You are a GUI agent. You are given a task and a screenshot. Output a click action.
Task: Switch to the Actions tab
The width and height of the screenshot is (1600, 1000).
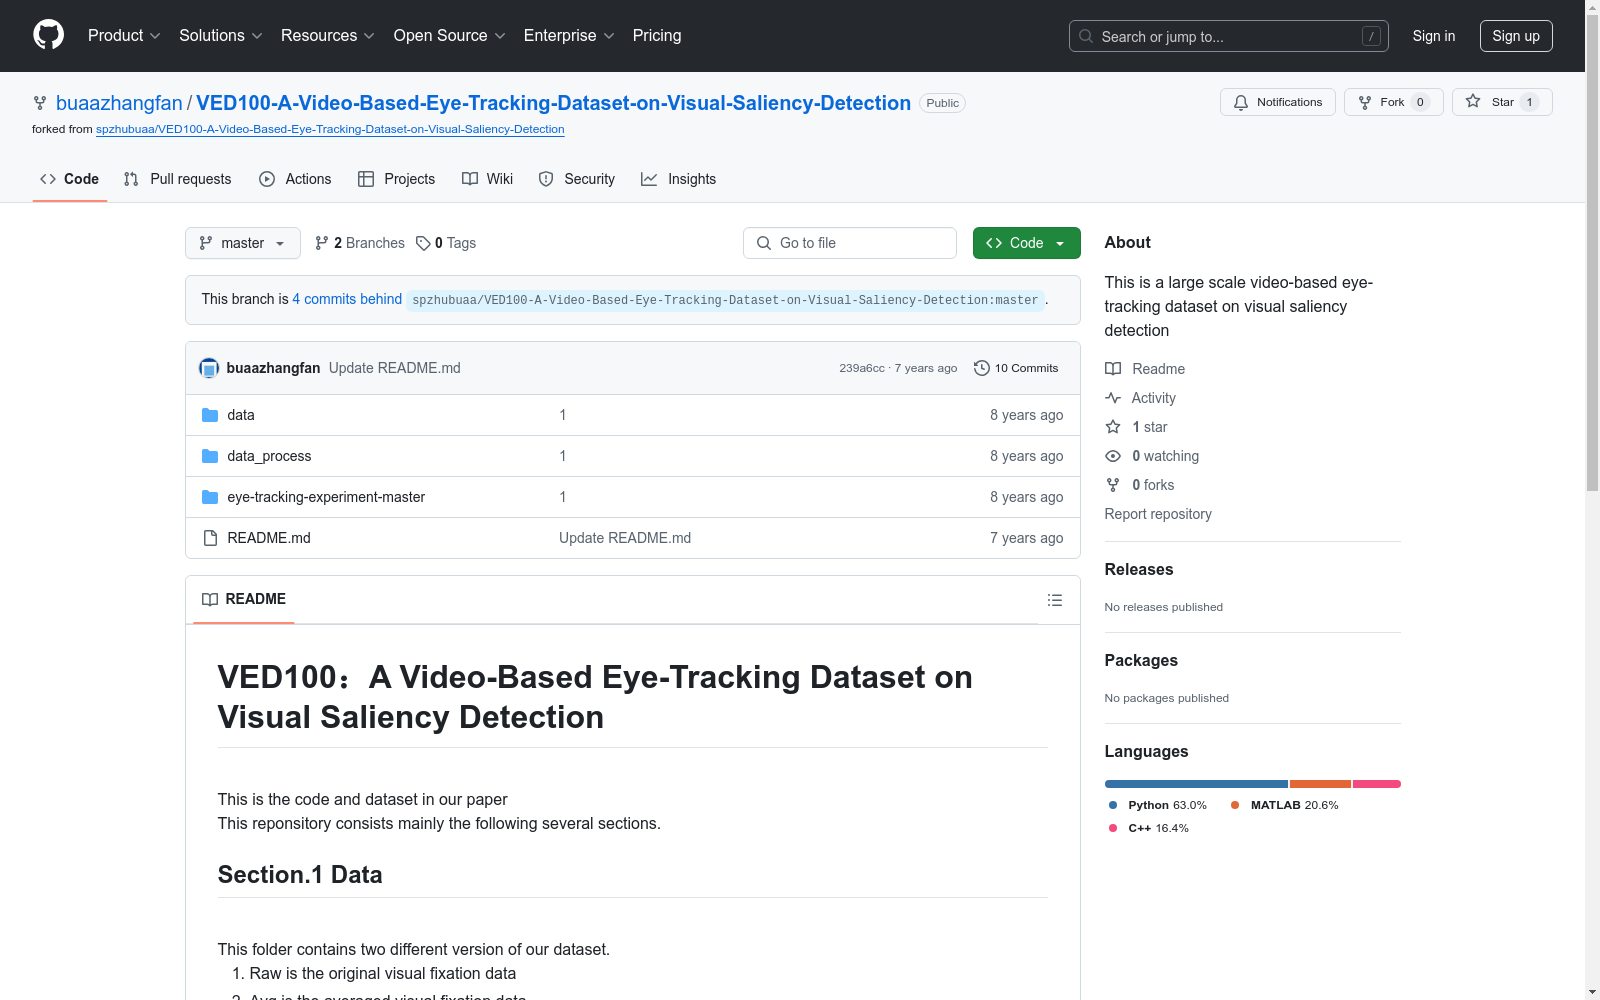pyautogui.click(x=295, y=179)
